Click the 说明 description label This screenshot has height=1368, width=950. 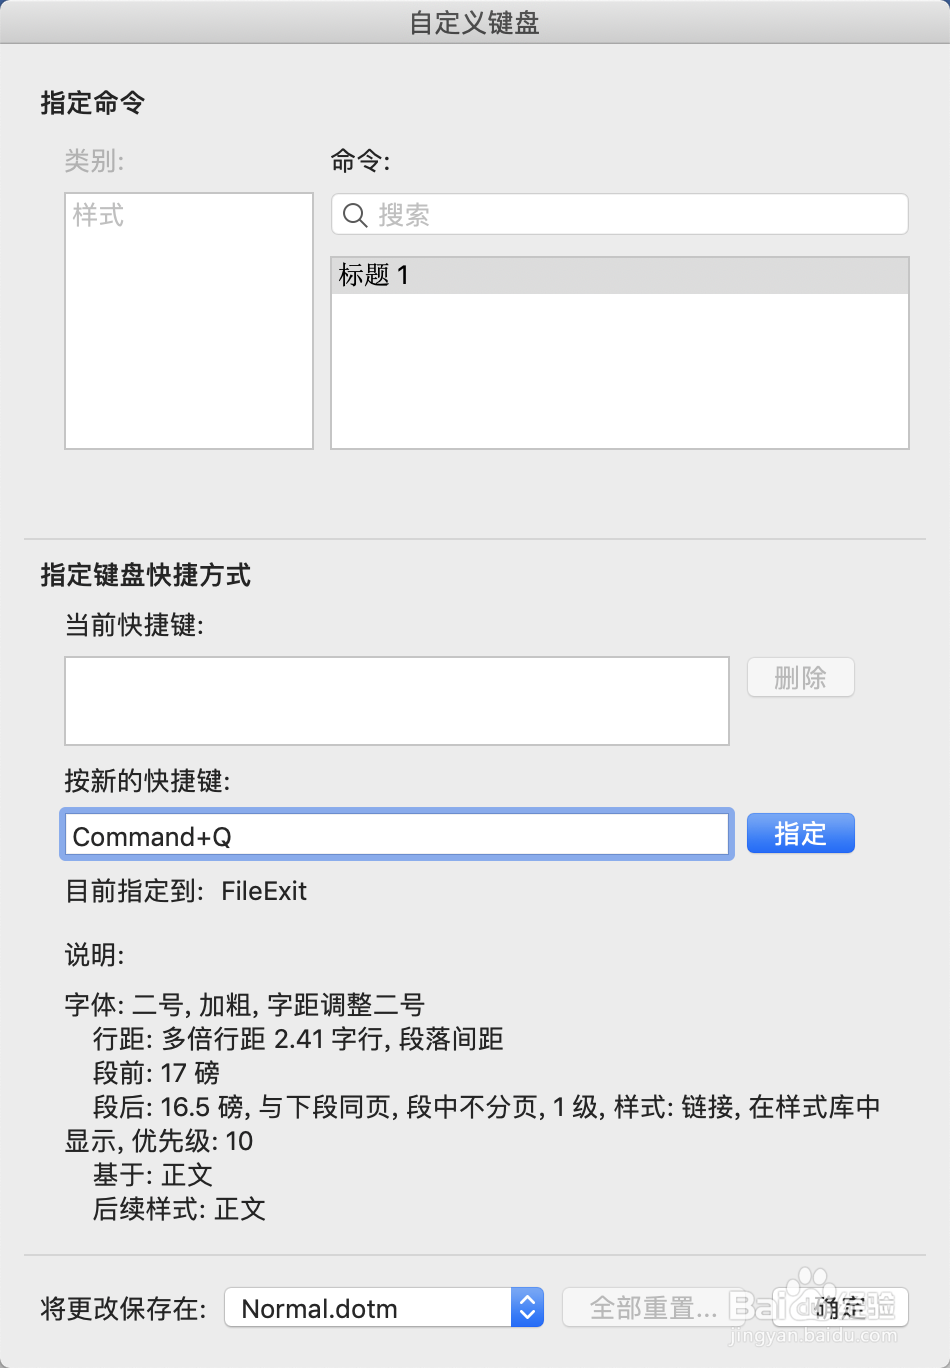95,955
